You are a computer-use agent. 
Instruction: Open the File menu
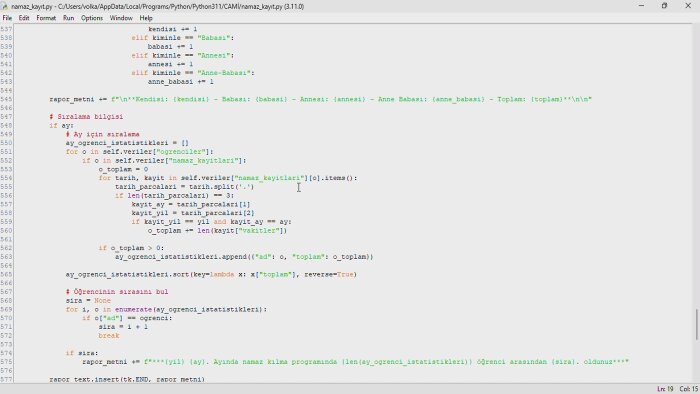(x=7, y=18)
